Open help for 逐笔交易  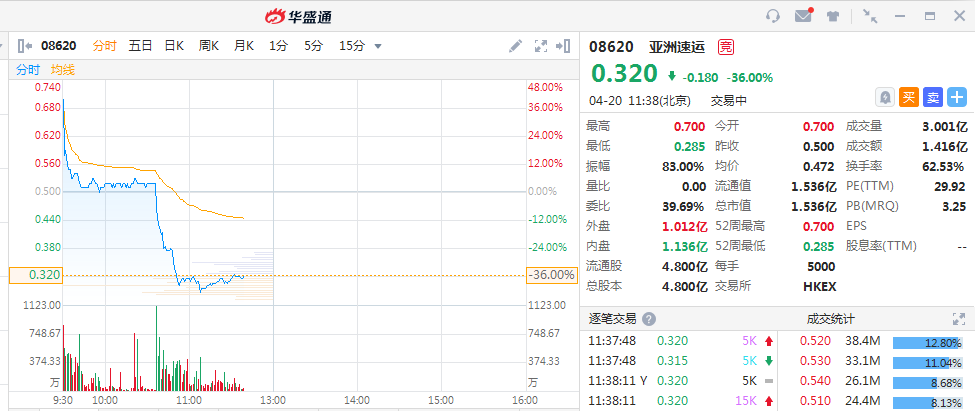click(x=649, y=319)
